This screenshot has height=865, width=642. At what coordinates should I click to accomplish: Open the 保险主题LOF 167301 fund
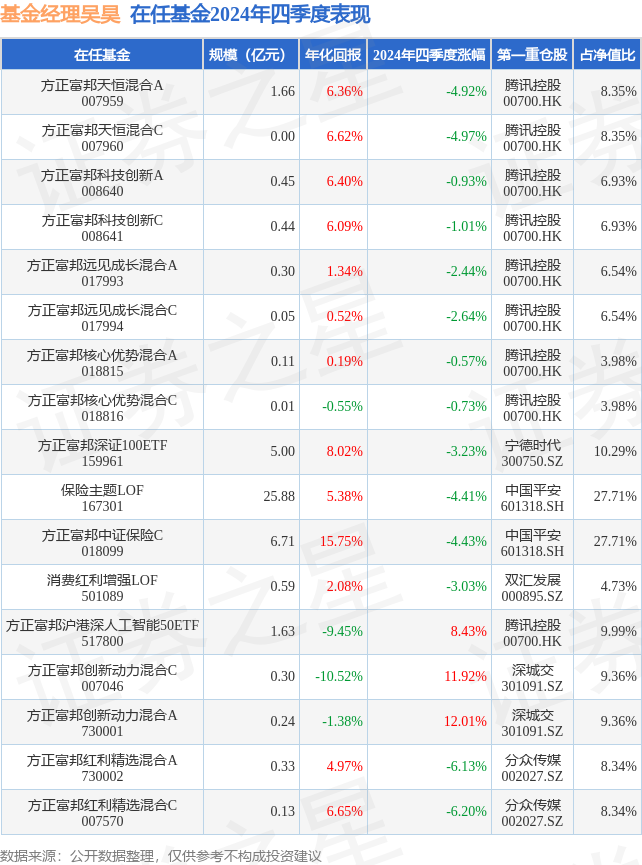click(102, 498)
